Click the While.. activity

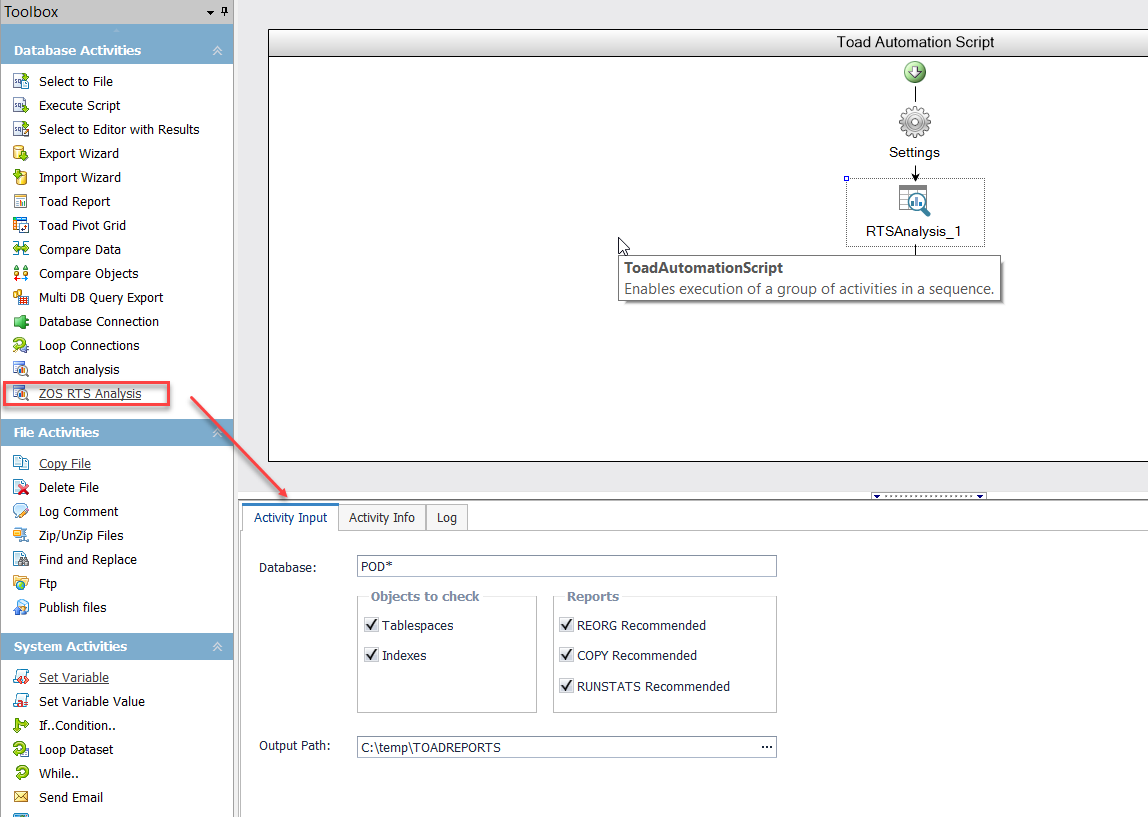(x=59, y=774)
